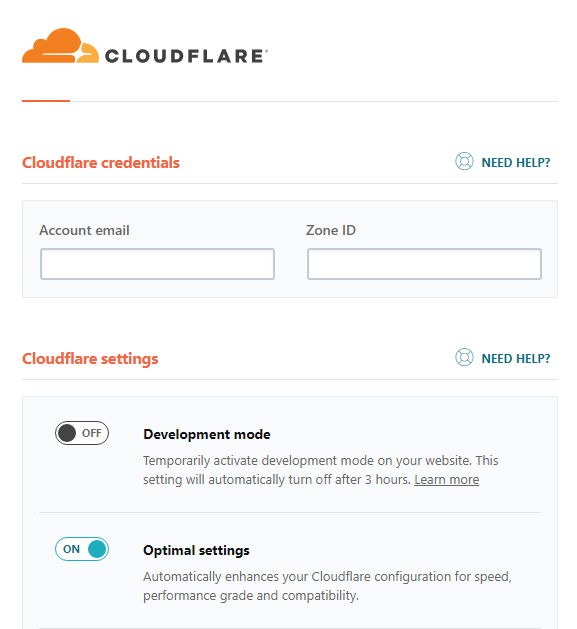Click the Zone ID label

click(x=331, y=230)
